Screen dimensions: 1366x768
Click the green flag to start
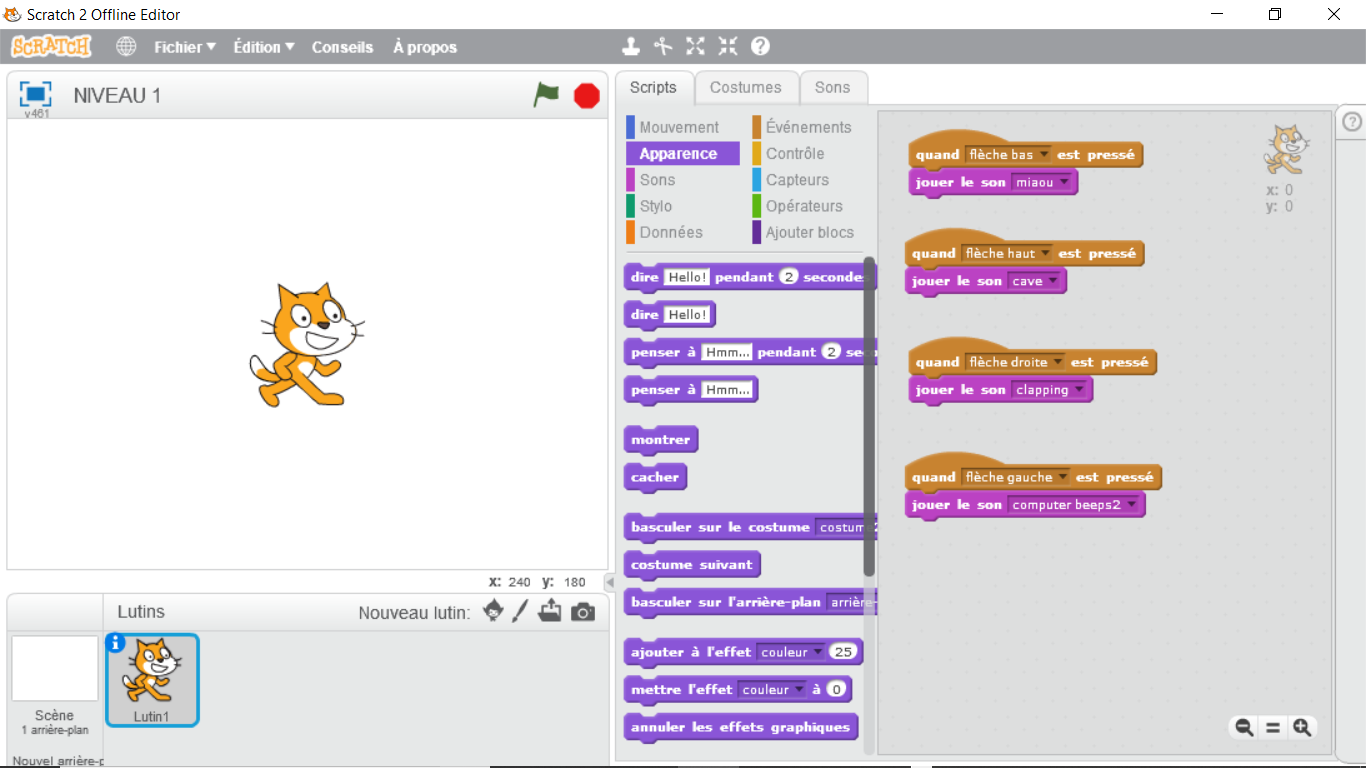click(546, 95)
